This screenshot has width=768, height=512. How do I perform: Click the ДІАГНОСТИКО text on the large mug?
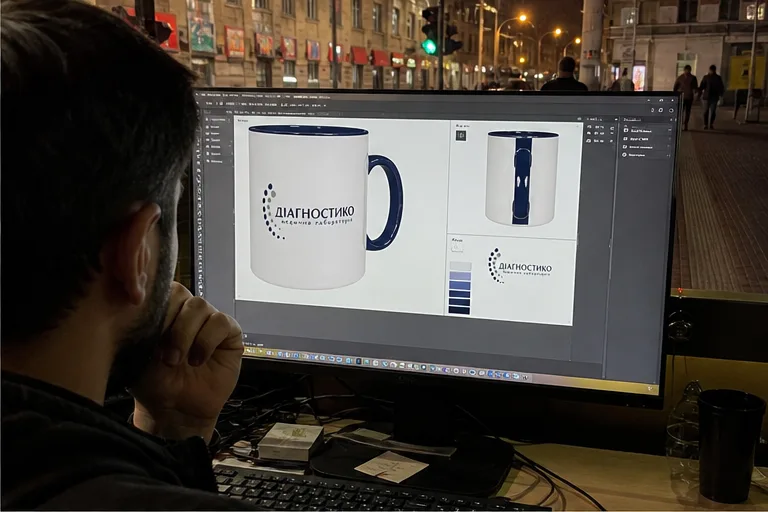click(x=314, y=213)
